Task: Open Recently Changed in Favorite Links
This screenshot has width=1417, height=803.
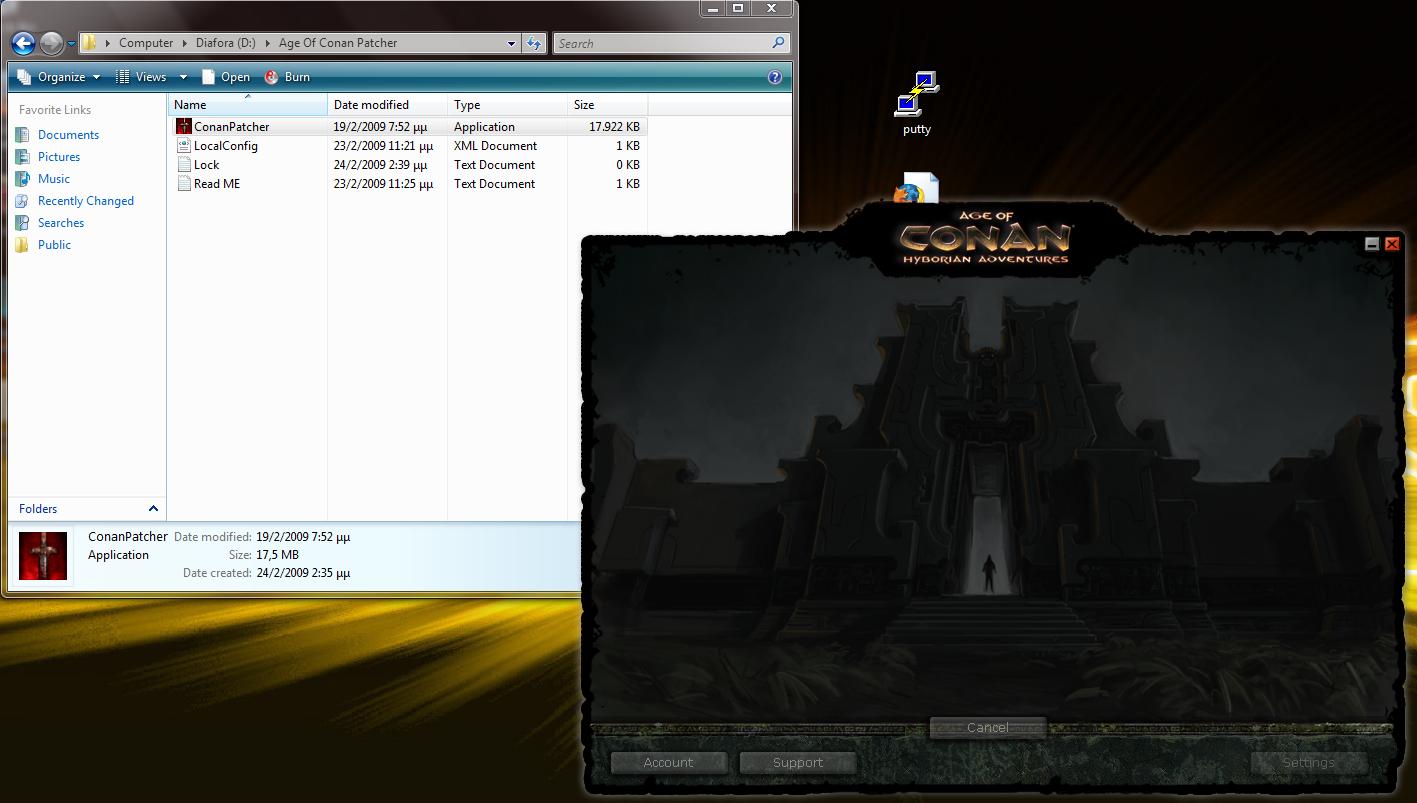Action: point(86,201)
